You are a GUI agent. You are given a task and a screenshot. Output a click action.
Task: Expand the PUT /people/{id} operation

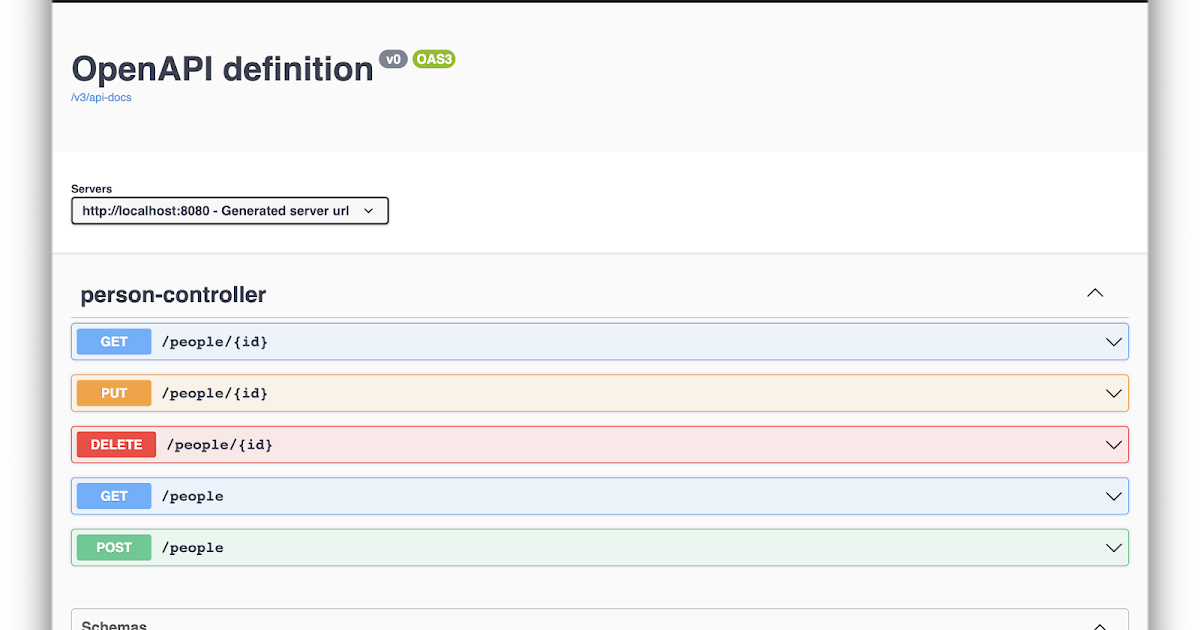pyautogui.click(x=1114, y=393)
